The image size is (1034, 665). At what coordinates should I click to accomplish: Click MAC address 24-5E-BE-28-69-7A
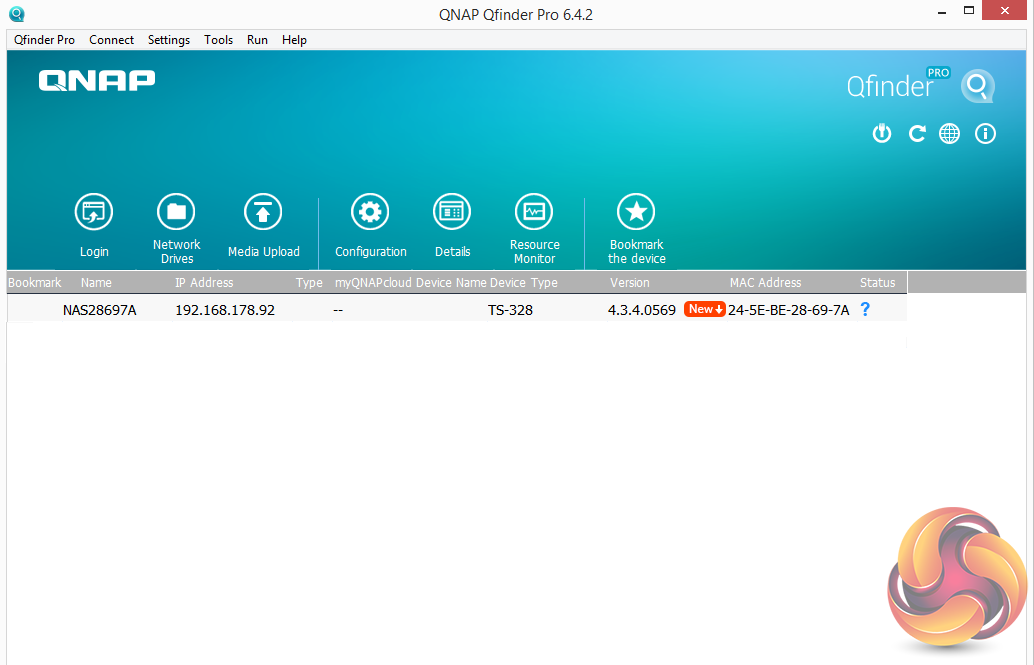point(789,310)
